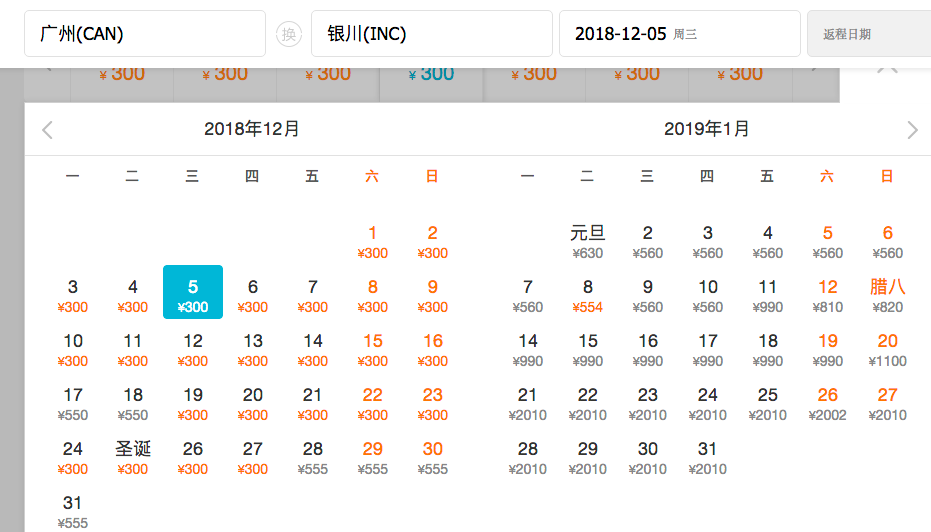Select January 20 priced ¥1100
Image resolution: width=931 pixels, height=532 pixels.
pyautogui.click(x=887, y=348)
